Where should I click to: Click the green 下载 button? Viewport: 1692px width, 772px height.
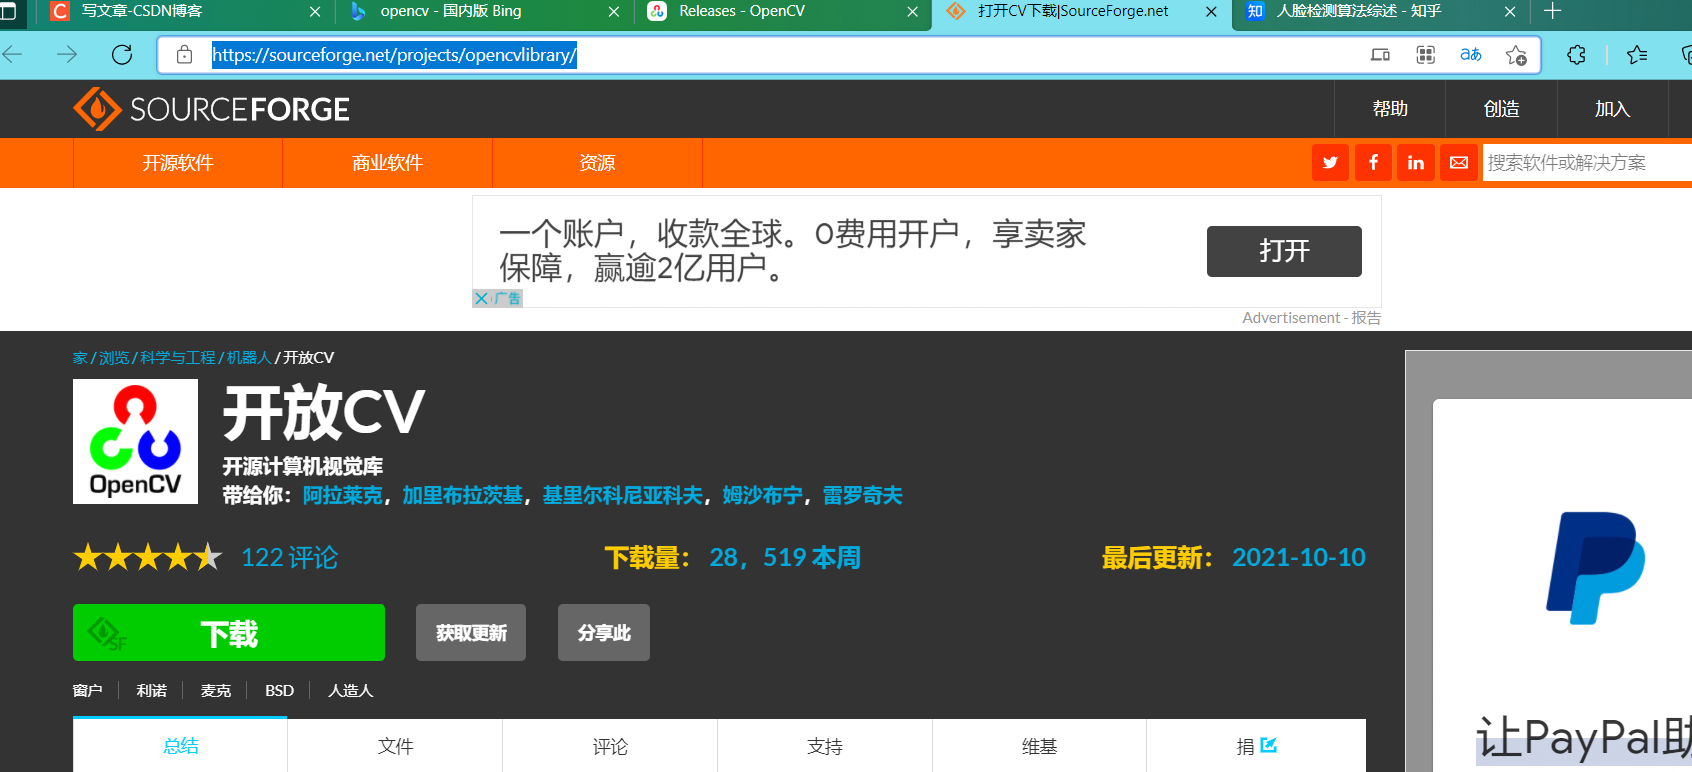pos(229,633)
